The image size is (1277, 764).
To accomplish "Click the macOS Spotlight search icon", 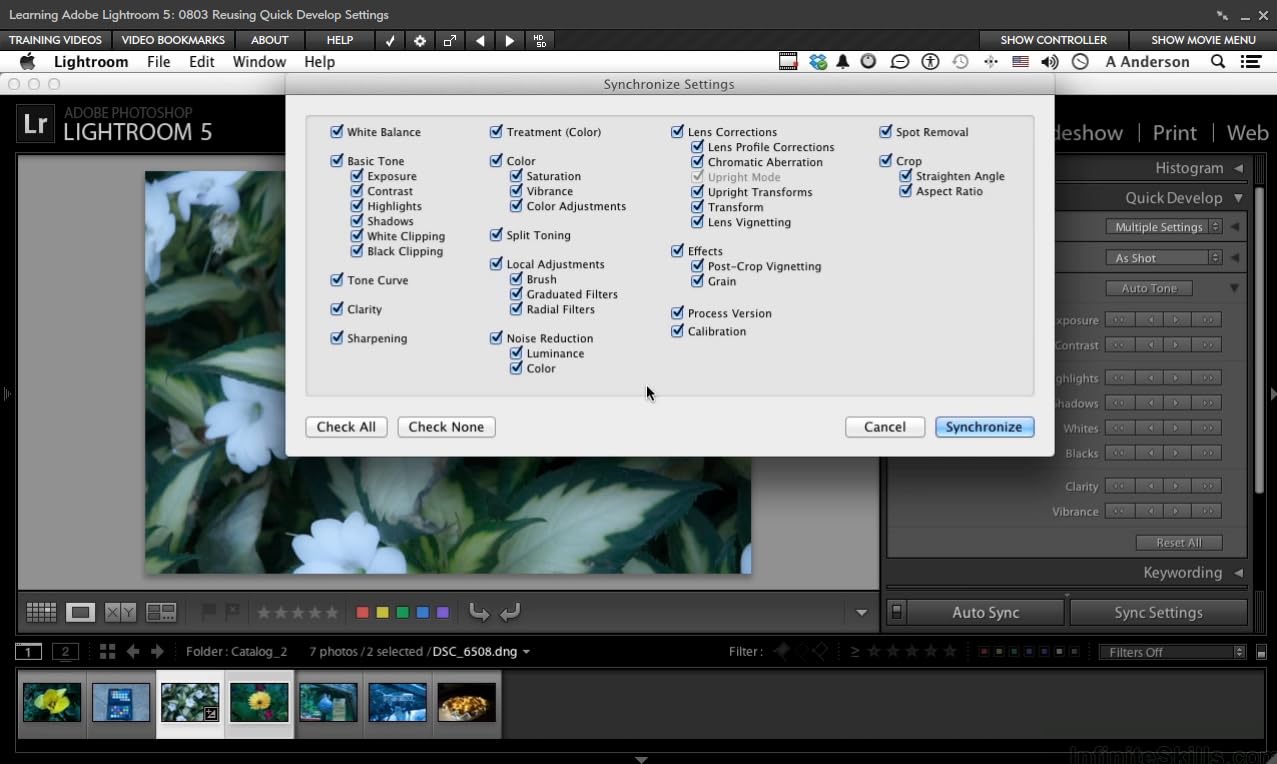I will pos(1218,62).
